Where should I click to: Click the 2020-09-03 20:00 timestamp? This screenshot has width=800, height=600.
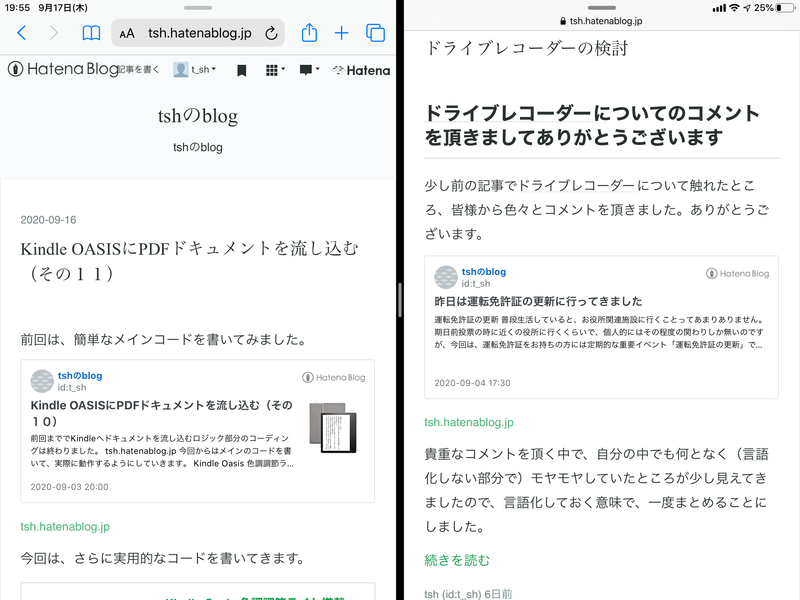[x=69, y=487]
